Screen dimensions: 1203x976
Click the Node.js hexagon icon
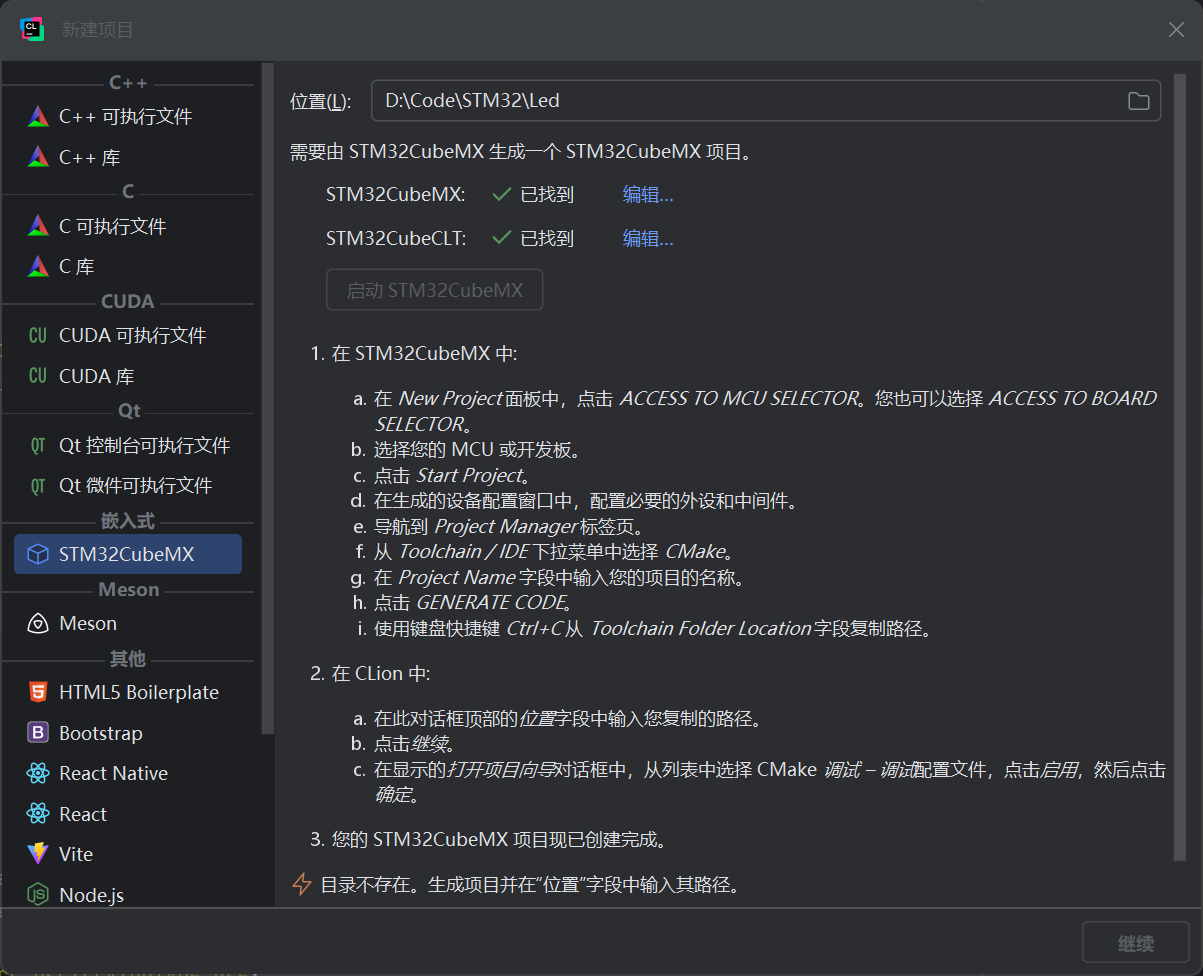pos(38,895)
